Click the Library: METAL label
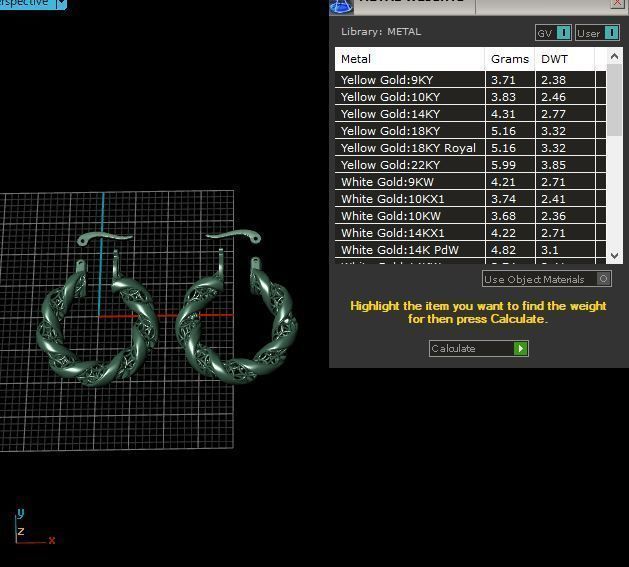 point(381,32)
